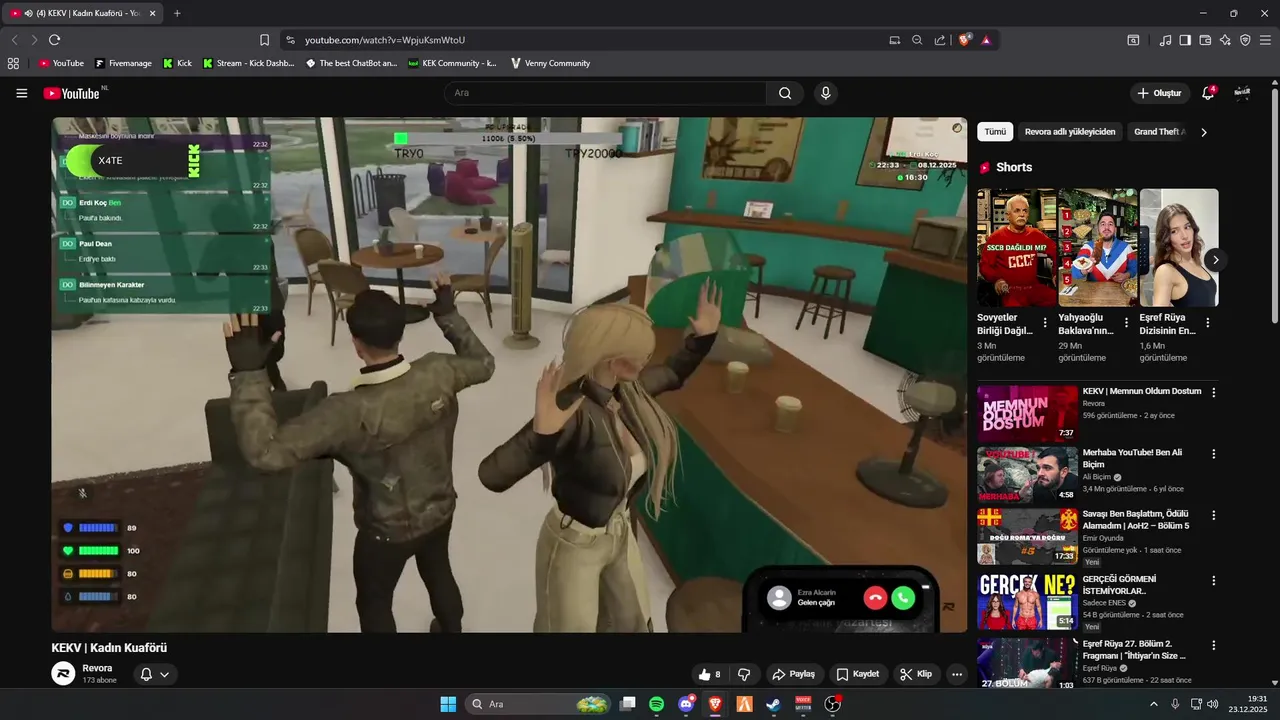
Task: Open options for KEKV Memnun Oldum Dostum video
Action: pos(1214,393)
